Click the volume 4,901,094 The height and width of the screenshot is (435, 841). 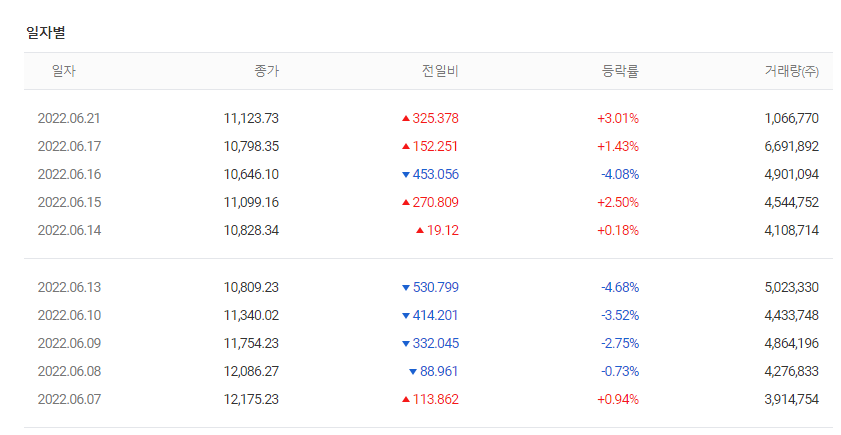pos(792,174)
